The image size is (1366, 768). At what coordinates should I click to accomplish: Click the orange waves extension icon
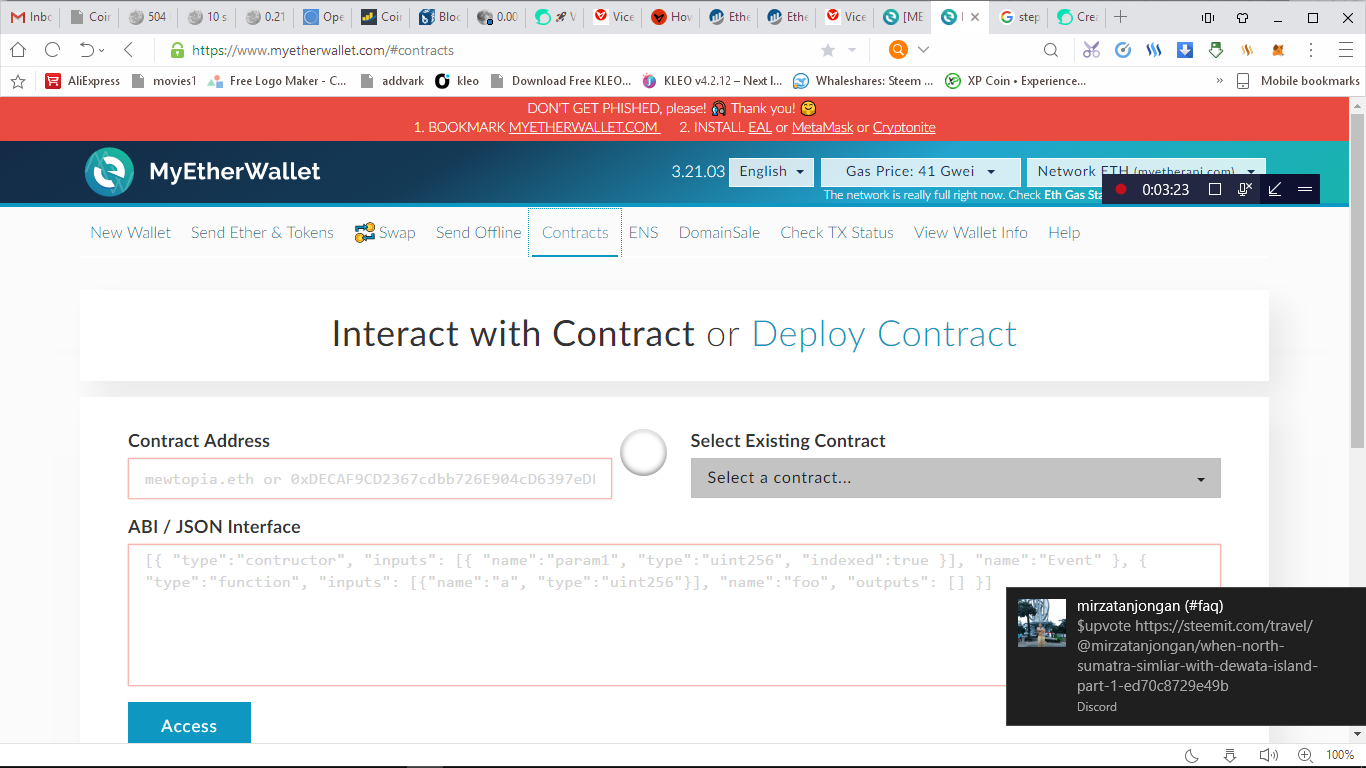(x=1247, y=50)
